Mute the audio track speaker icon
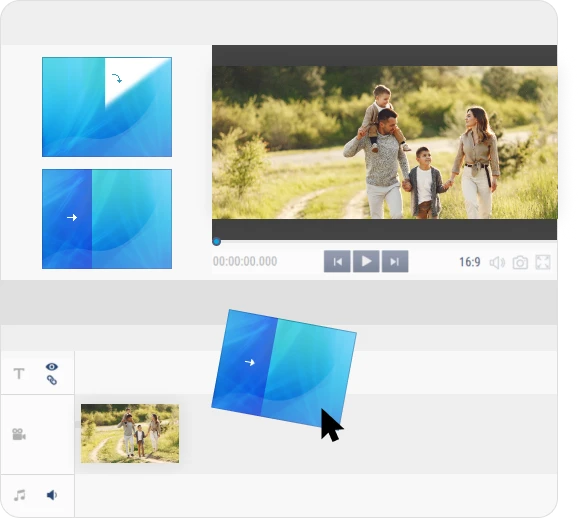This screenshot has height=518, width=578. coord(52,495)
